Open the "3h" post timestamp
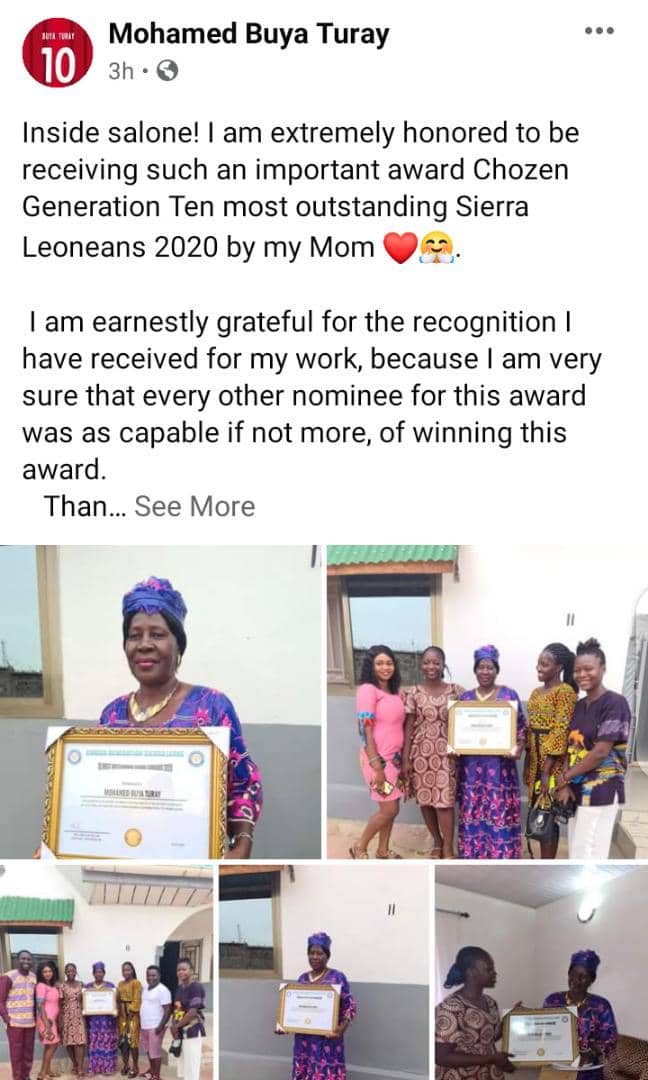 120,71
